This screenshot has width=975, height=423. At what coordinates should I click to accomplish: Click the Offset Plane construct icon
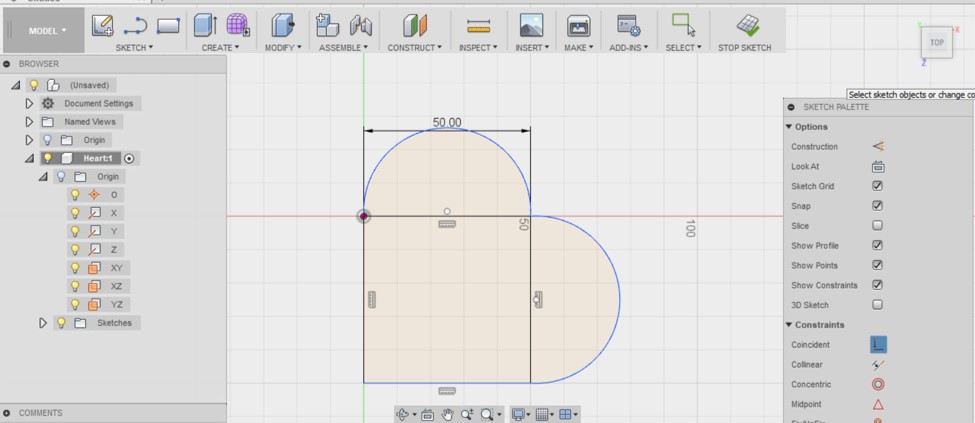click(415, 26)
